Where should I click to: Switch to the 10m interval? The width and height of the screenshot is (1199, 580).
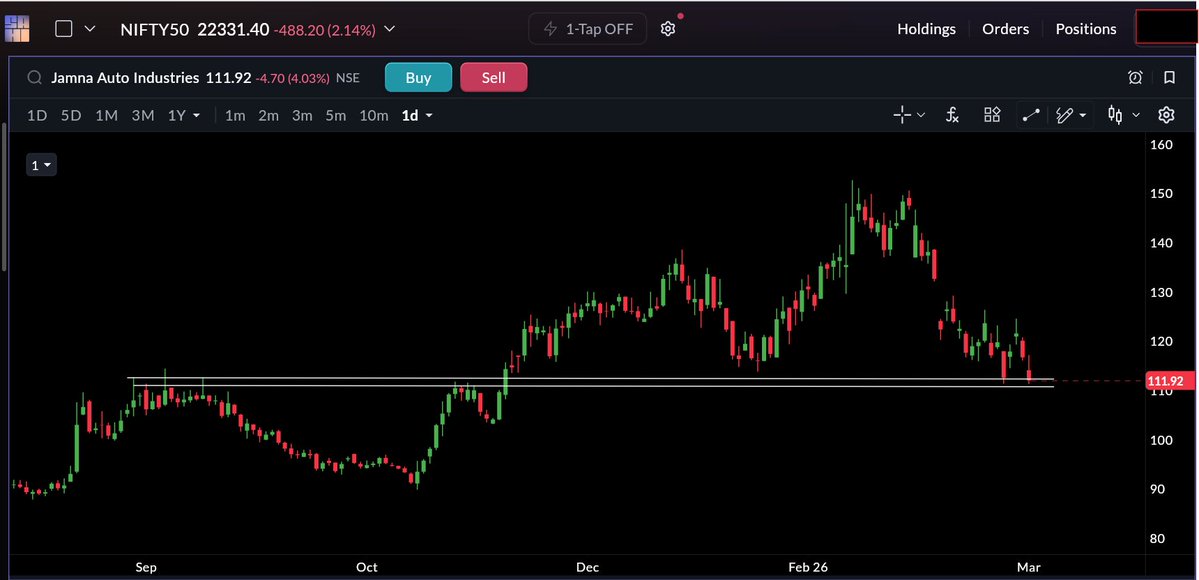(x=374, y=116)
